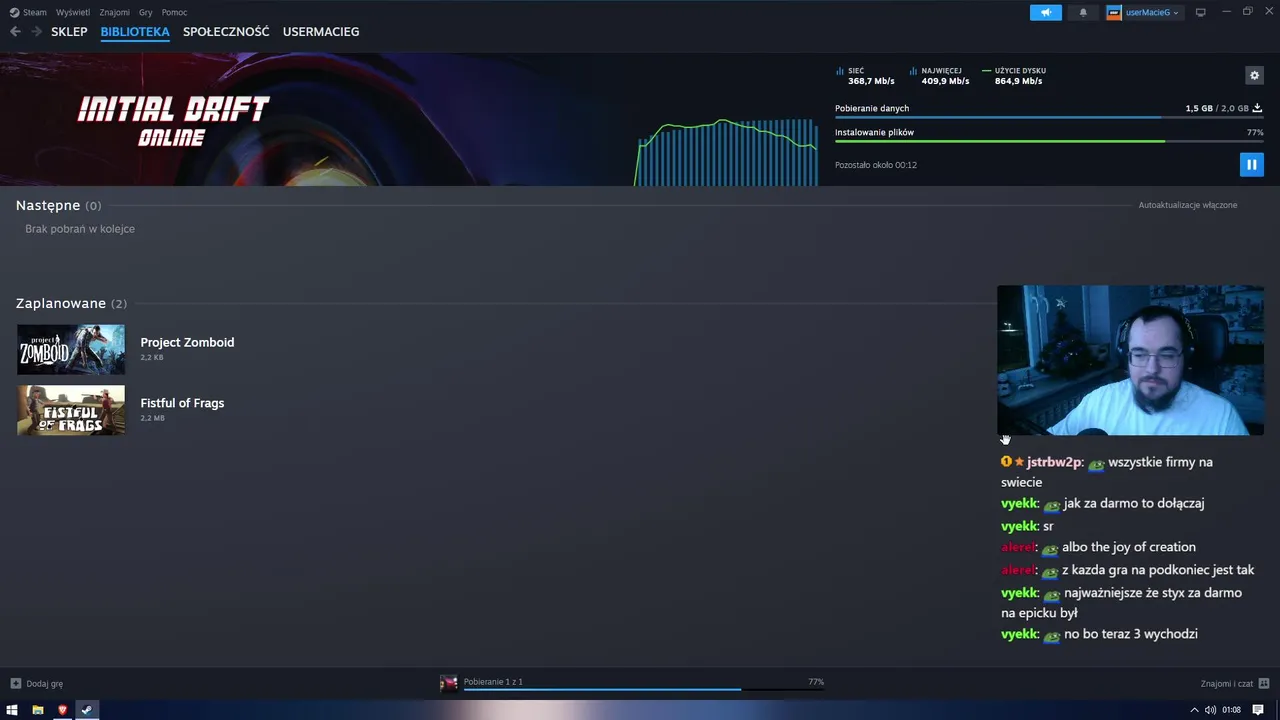Click Pobieranie 1 z 1 status text

coord(493,682)
